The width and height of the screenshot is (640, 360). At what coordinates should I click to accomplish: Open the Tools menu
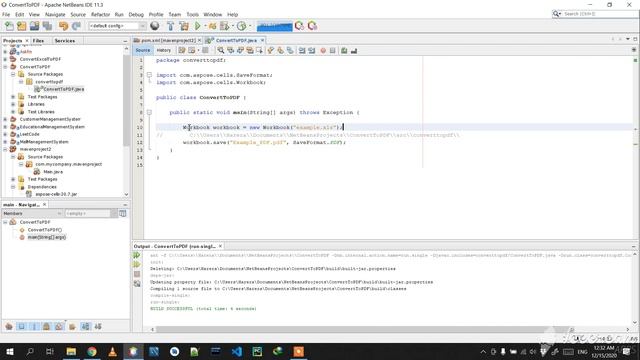coord(193,14)
